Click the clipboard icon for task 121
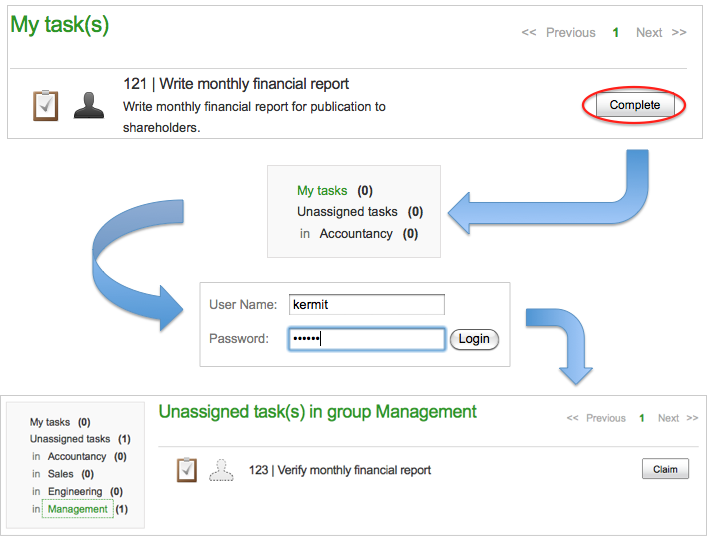The width and height of the screenshot is (711, 538). coord(46,104)
